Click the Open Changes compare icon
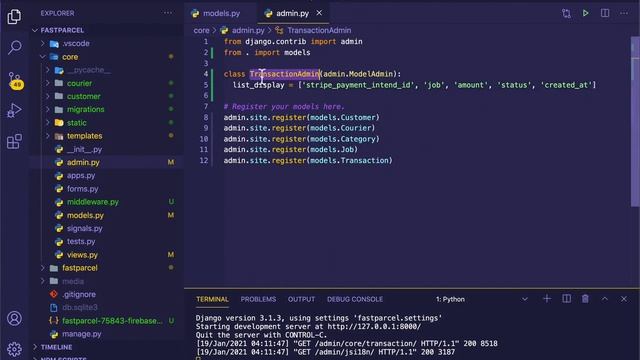This screenshot has height=360, width=640. tap(566, 13)
